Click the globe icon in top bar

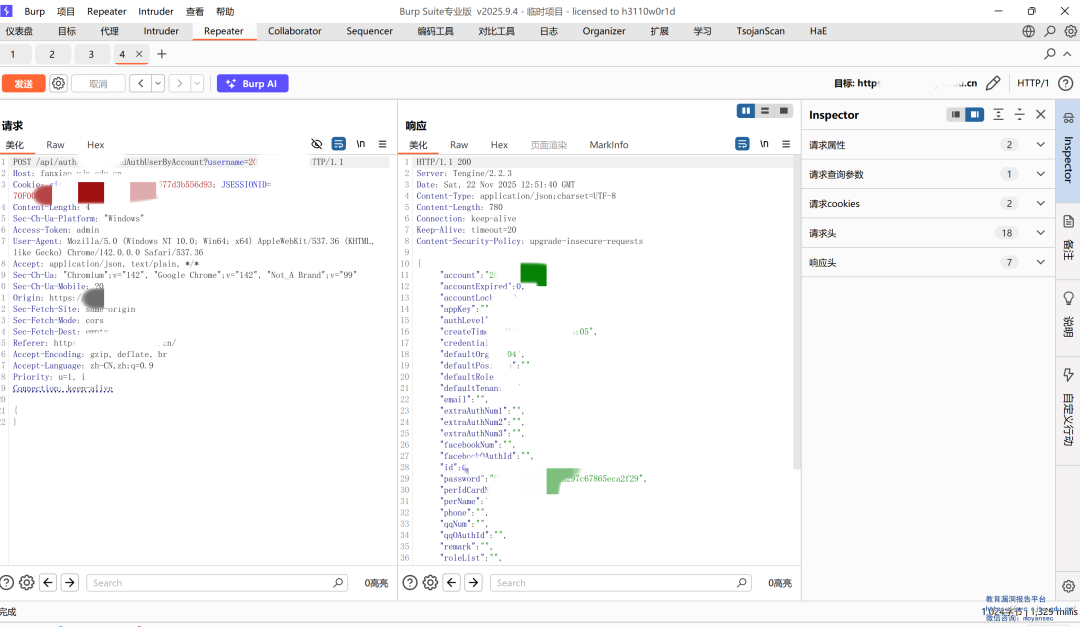pyautogui.click(x=1028, y=31)
